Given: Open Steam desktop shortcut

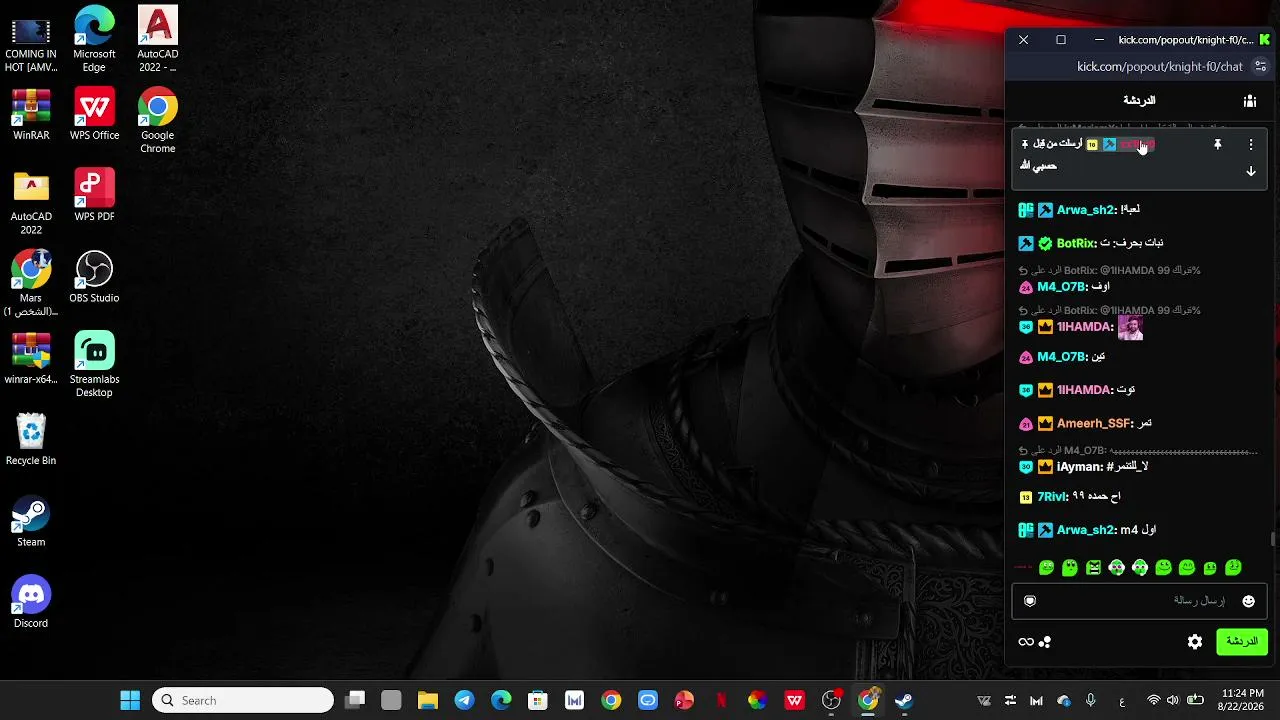Looking at the screenshot, I should [31, 521].
